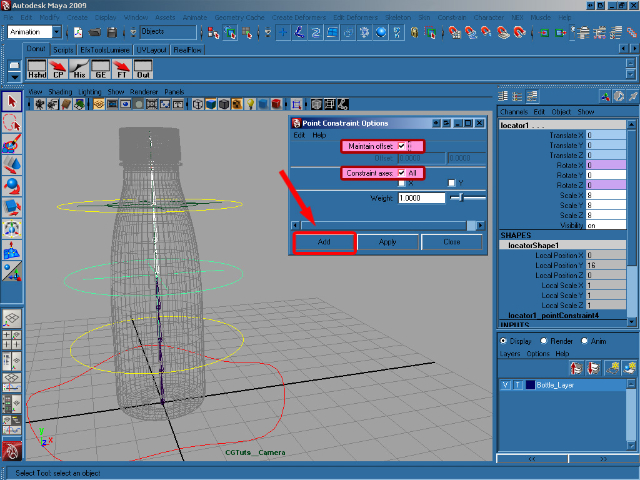640x480 pixels.
Task: Toggle the lock selection padlock icon
Action: pos(414,32)
